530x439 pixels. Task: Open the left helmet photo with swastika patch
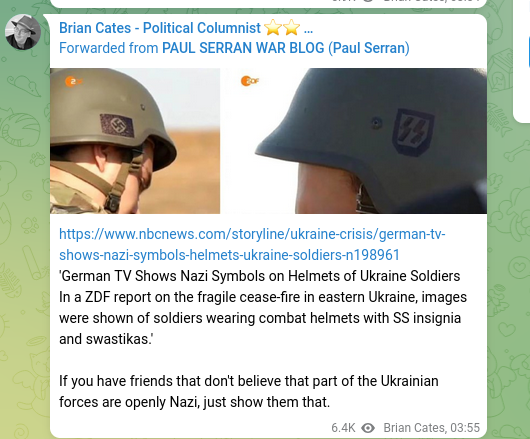coord(135,141)
